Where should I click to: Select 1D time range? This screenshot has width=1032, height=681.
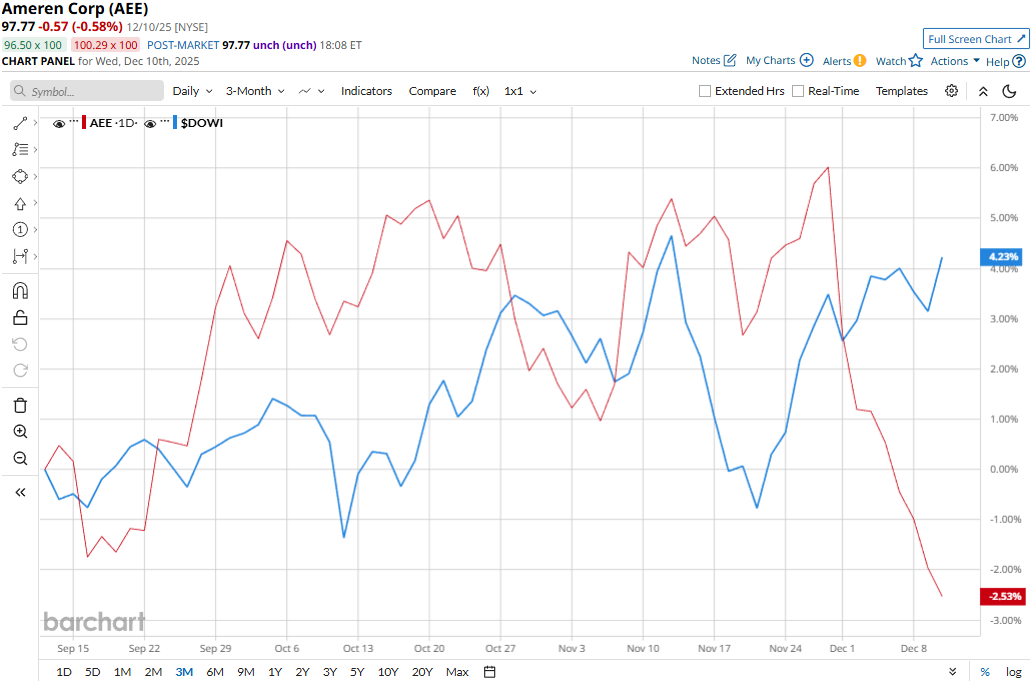[64, 672]
